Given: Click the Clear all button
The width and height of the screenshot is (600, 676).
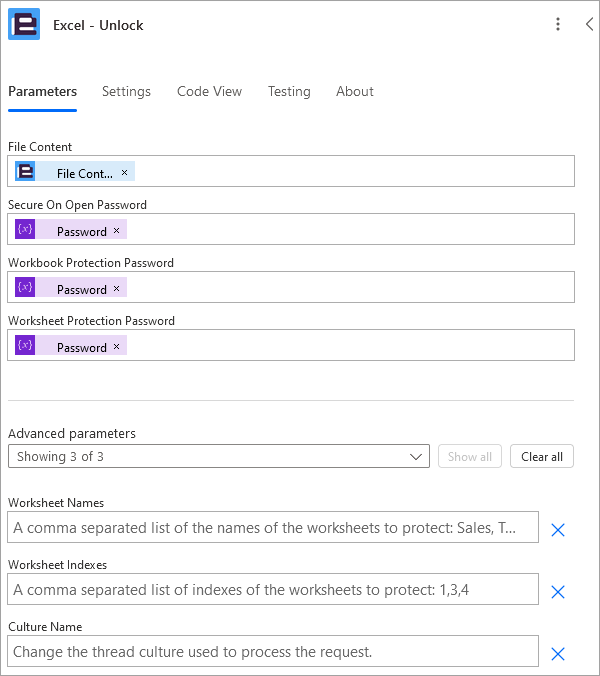Looking at the screenshot, I should [x=542, y=456].
